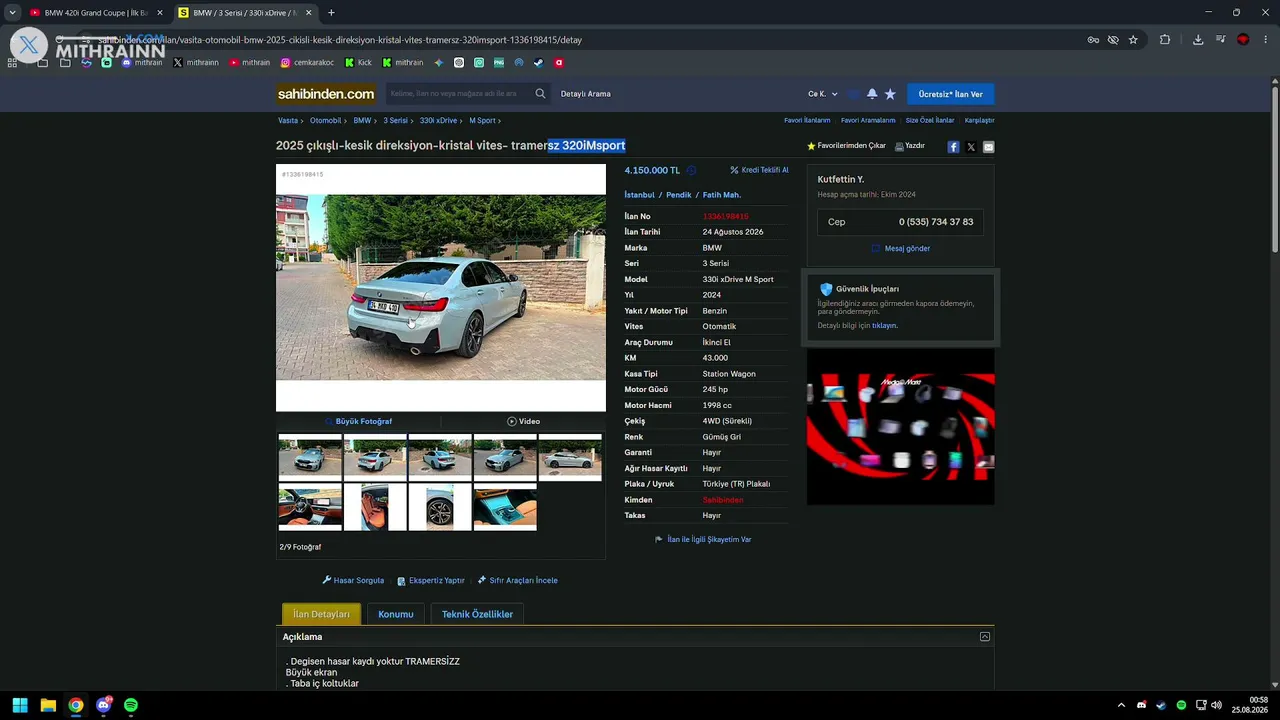
Task: Open the Teknik Özellikler tab
Action: tap(477, 614)
